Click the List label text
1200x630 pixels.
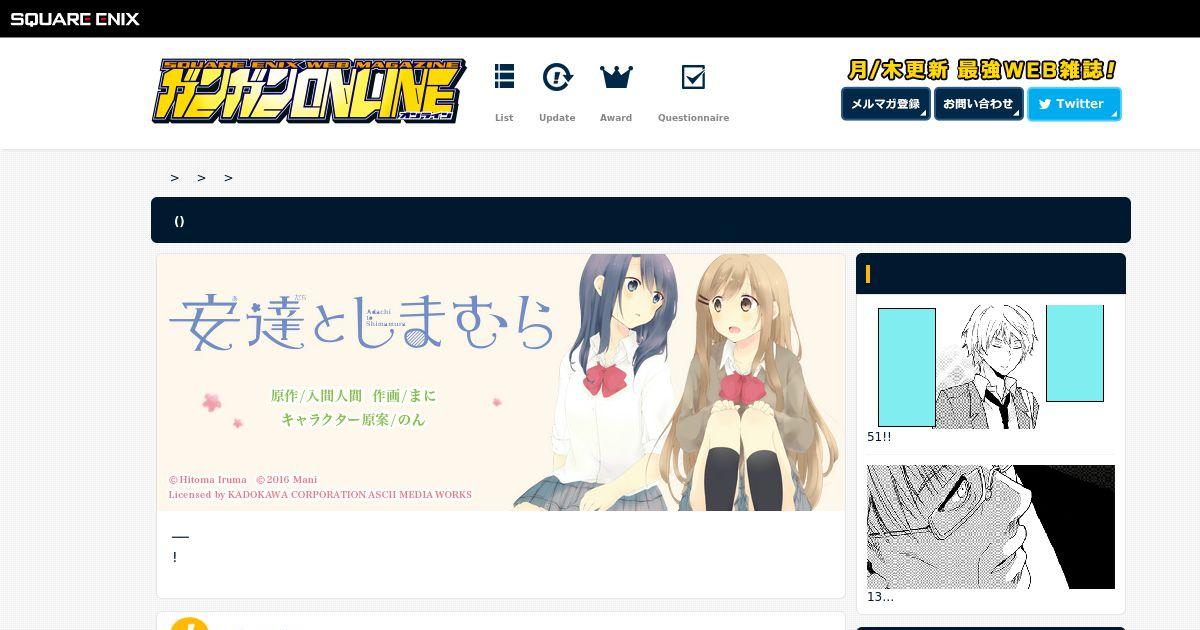pos(504,118)
